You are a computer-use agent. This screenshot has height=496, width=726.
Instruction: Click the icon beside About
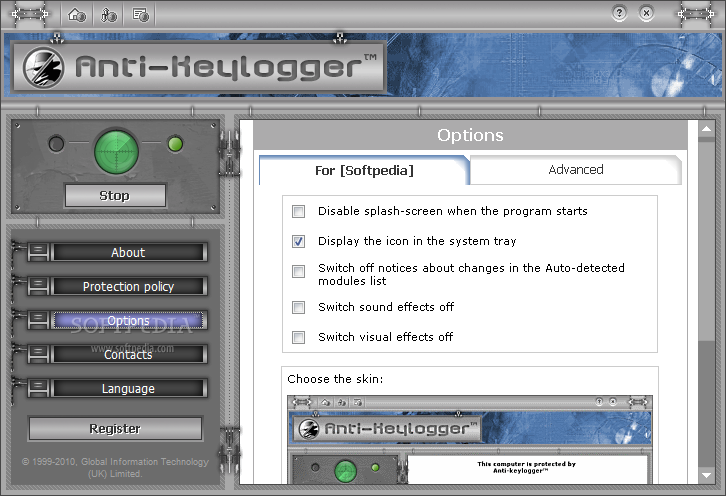[x=38, y=252]
